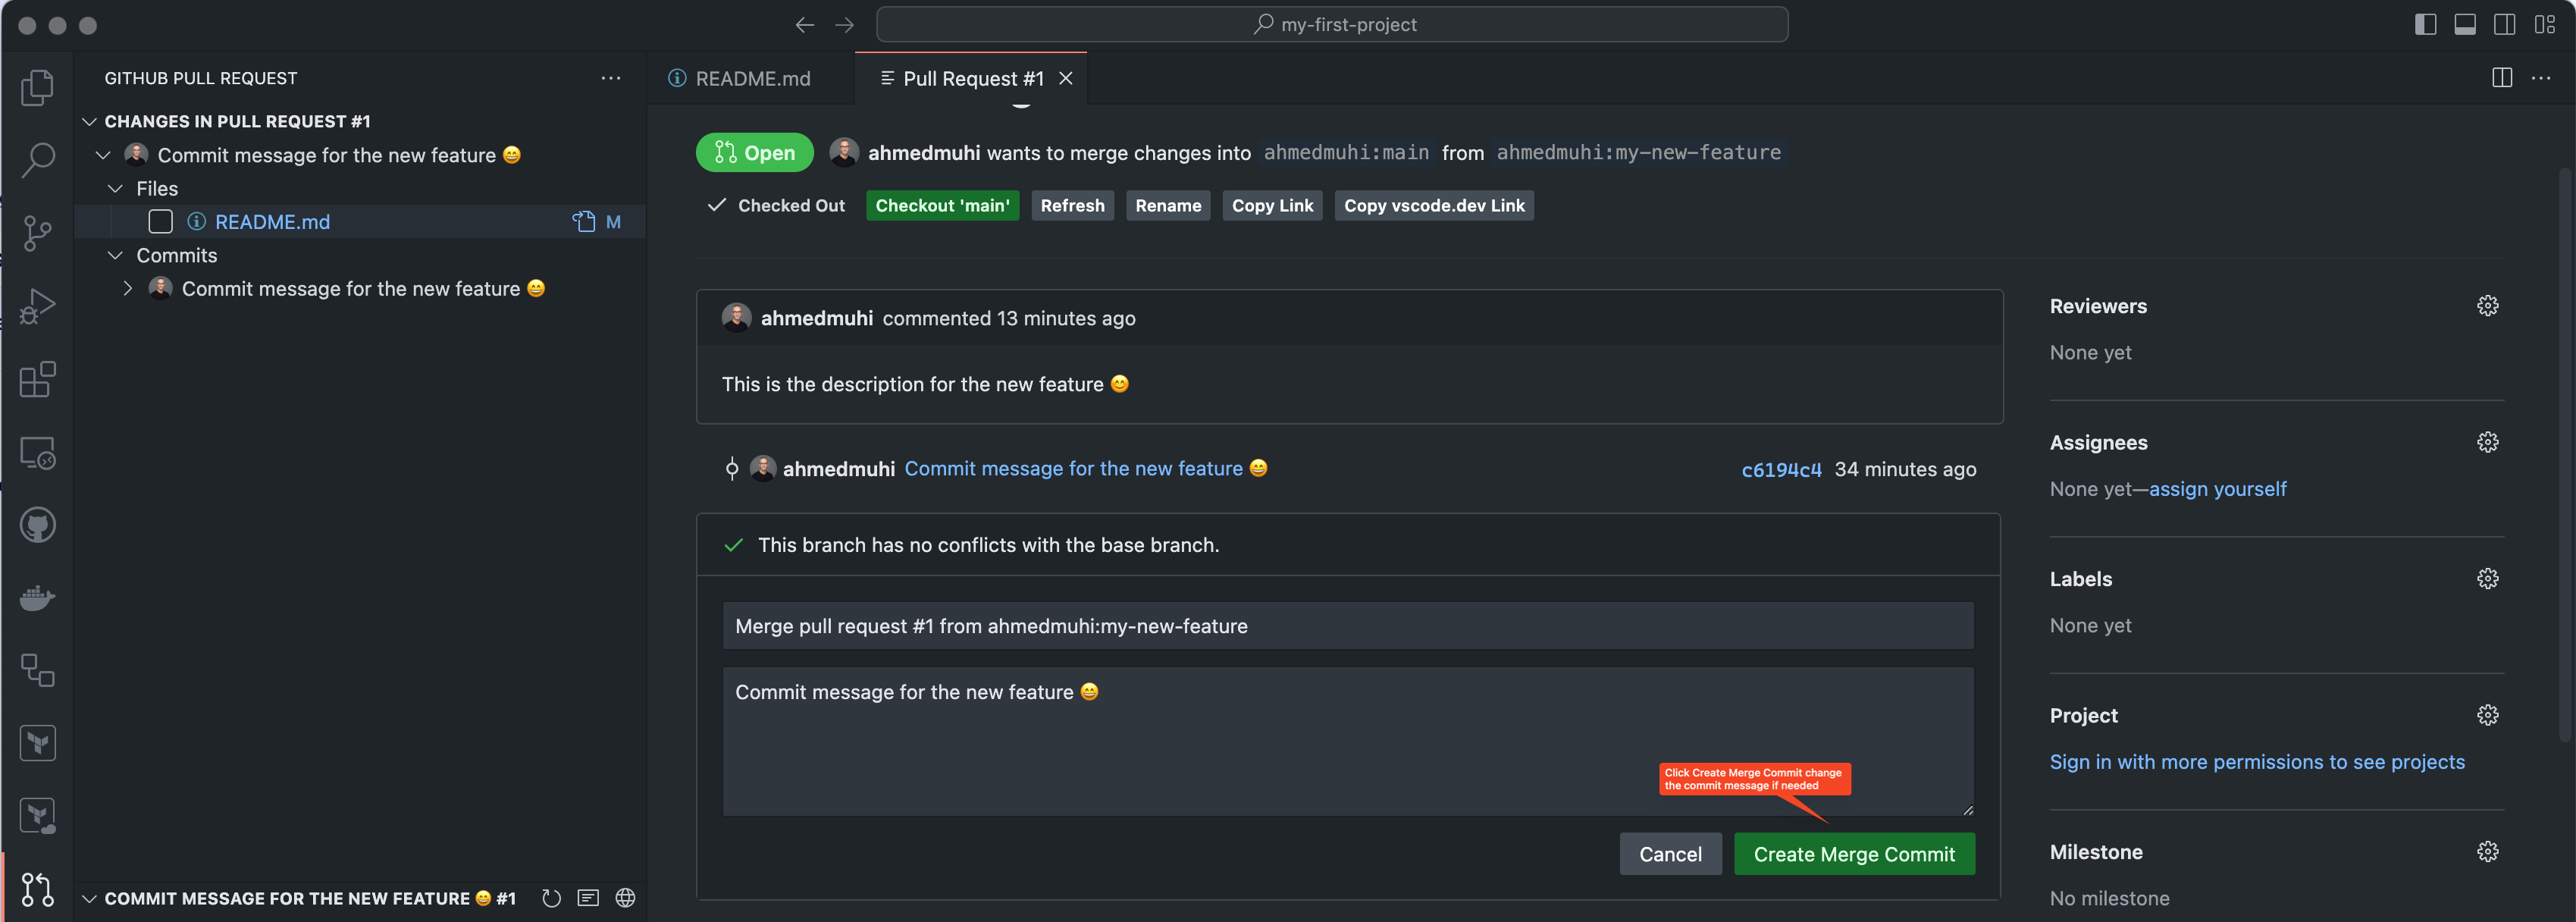Collapse the top Commit message for the new feature node
This screenshot has height=922, width=2576.
[103, 155]
